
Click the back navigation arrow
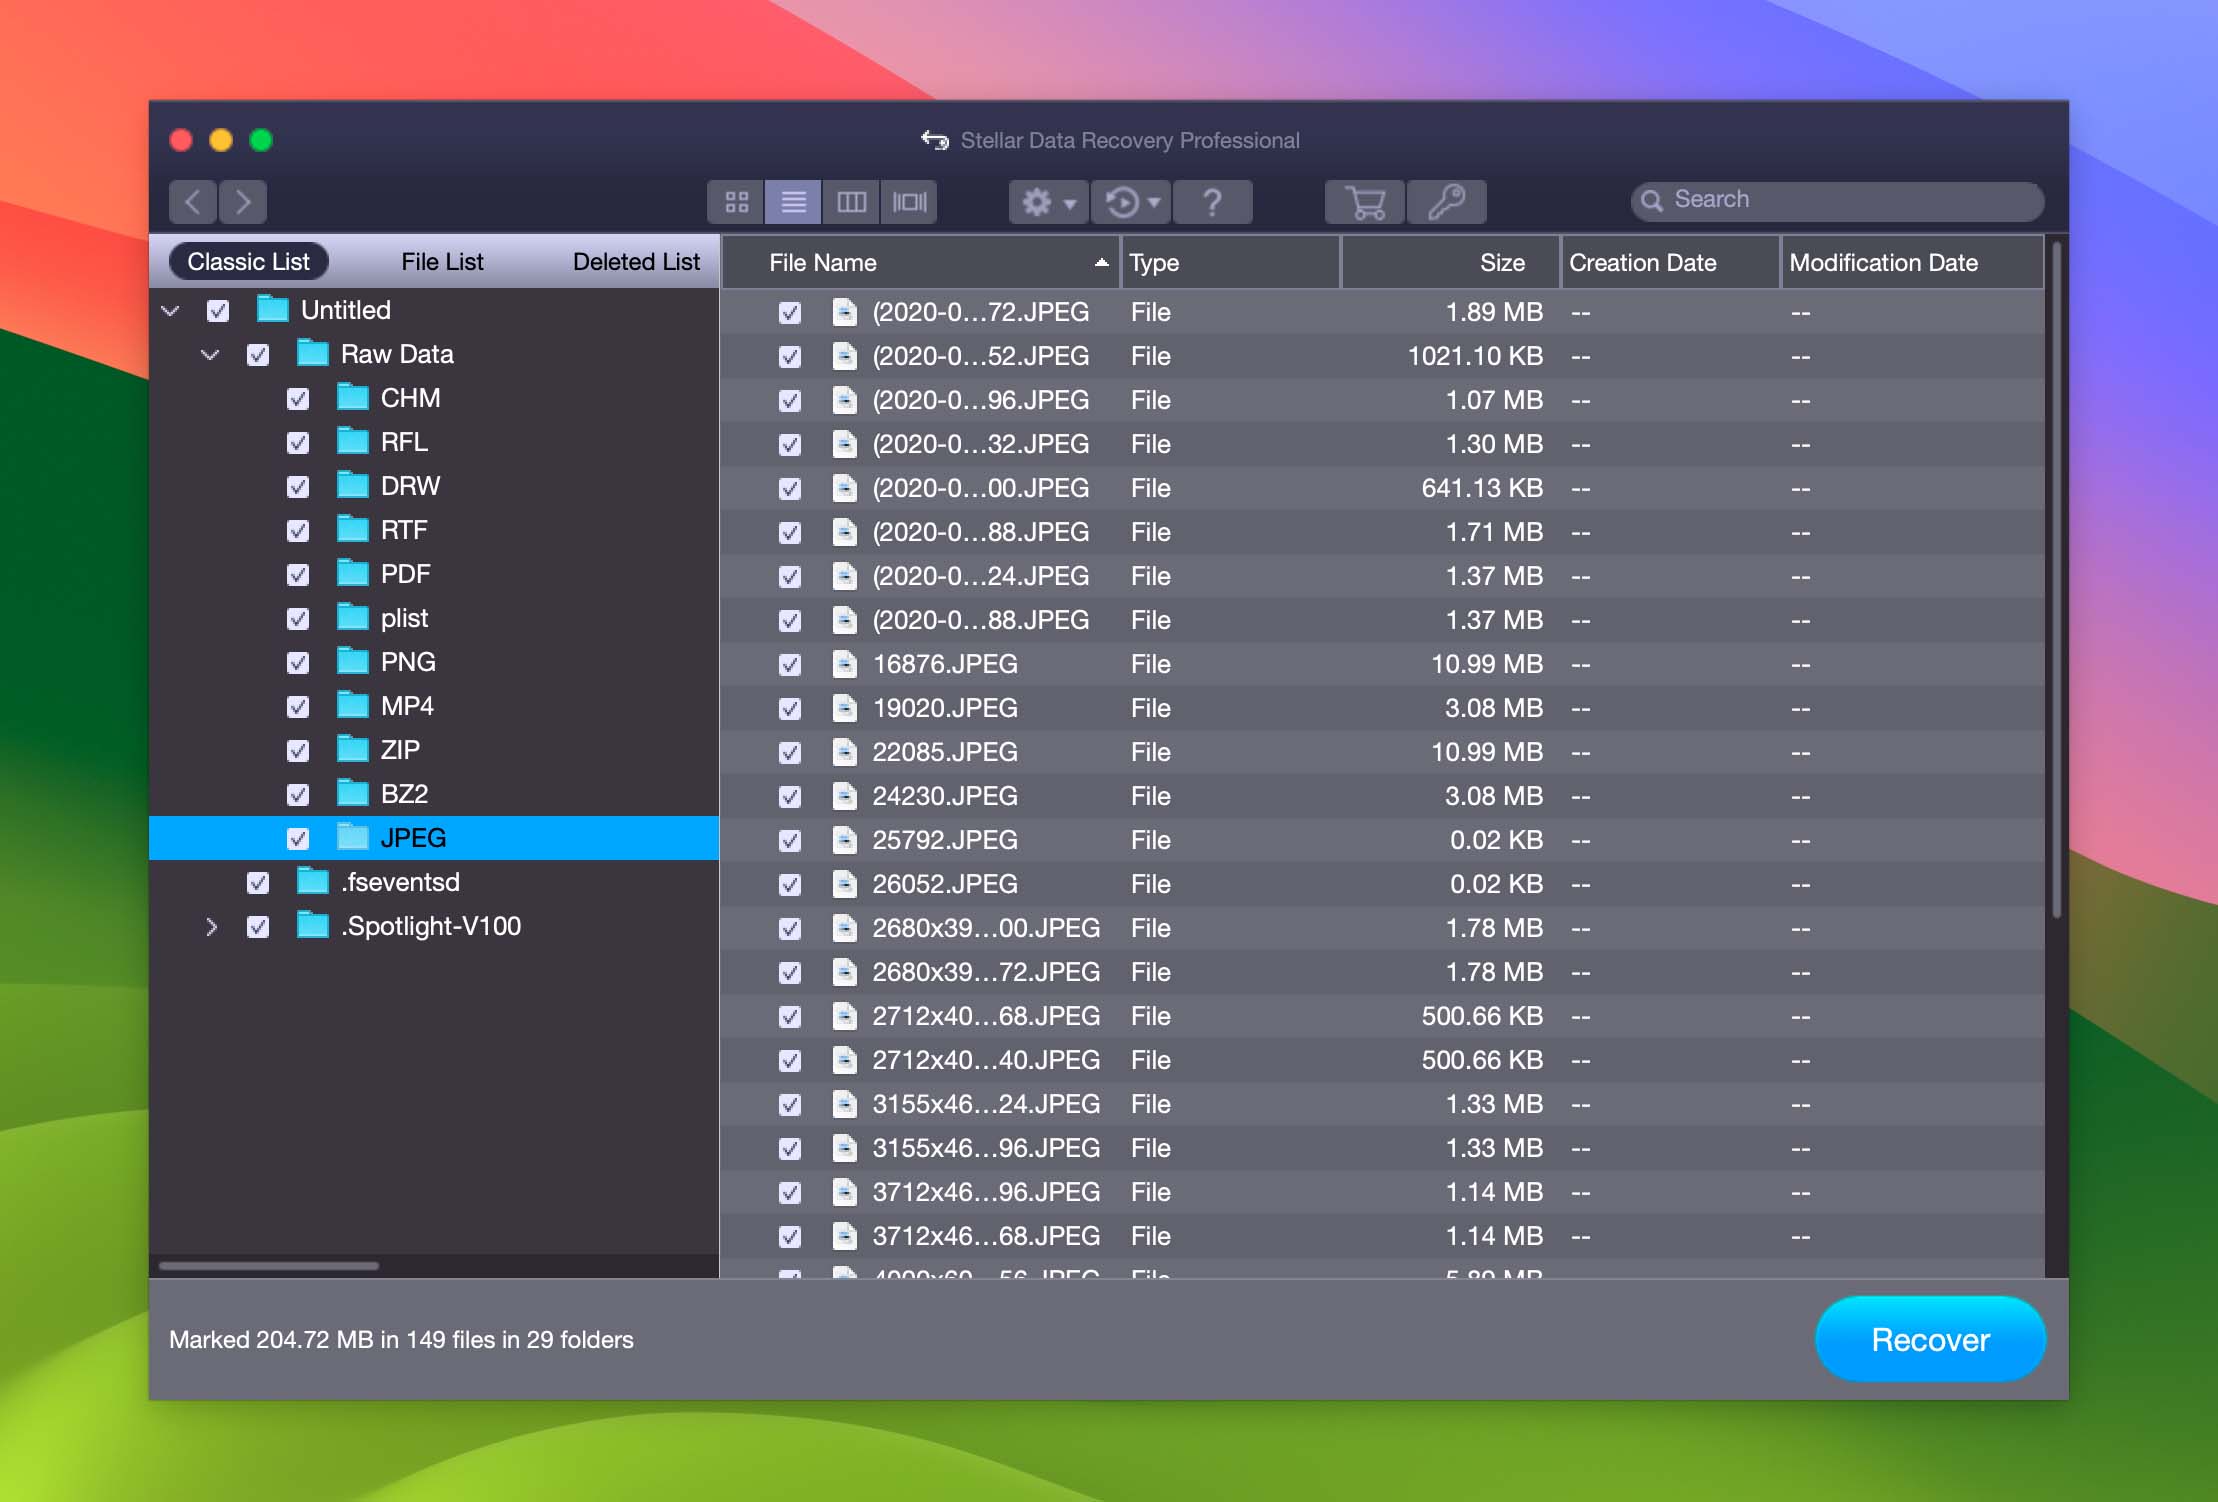click(194, 199)
